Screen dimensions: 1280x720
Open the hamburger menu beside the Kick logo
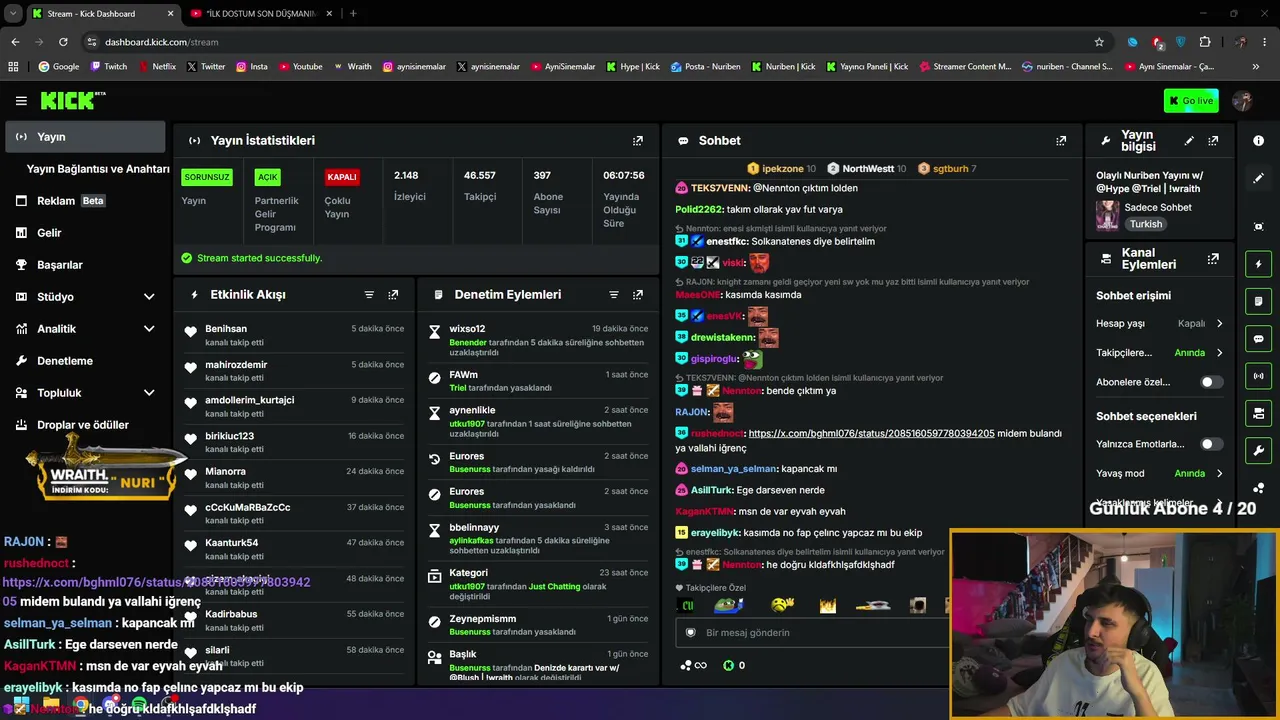(x=21, y=101)
